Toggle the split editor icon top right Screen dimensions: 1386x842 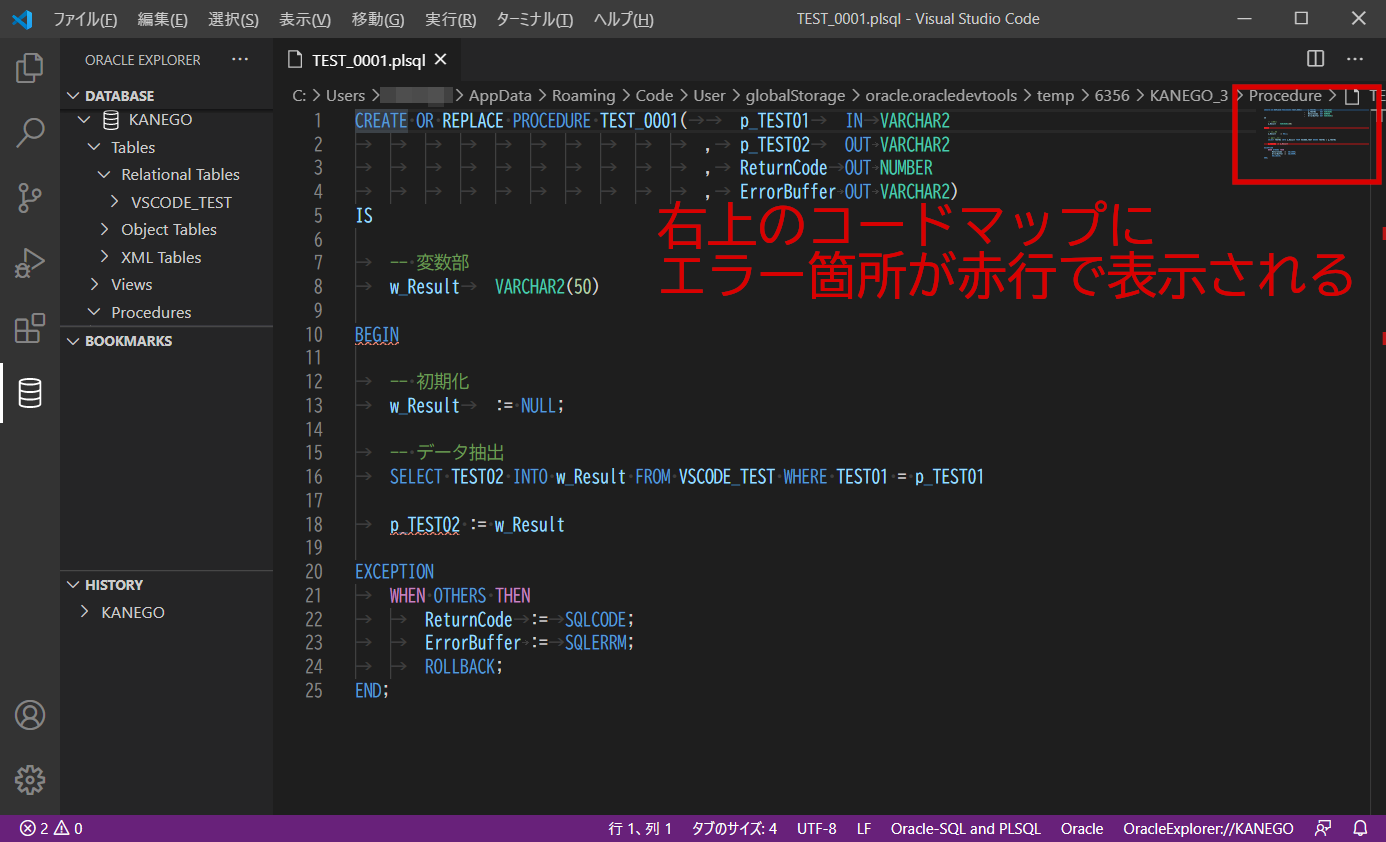coord(1314,59)
